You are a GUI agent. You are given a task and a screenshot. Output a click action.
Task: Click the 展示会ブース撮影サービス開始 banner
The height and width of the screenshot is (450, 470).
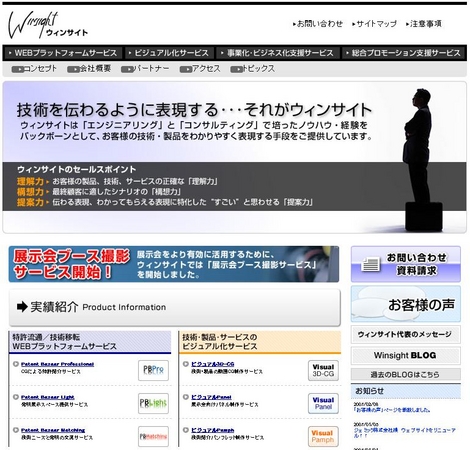[174, 264]
